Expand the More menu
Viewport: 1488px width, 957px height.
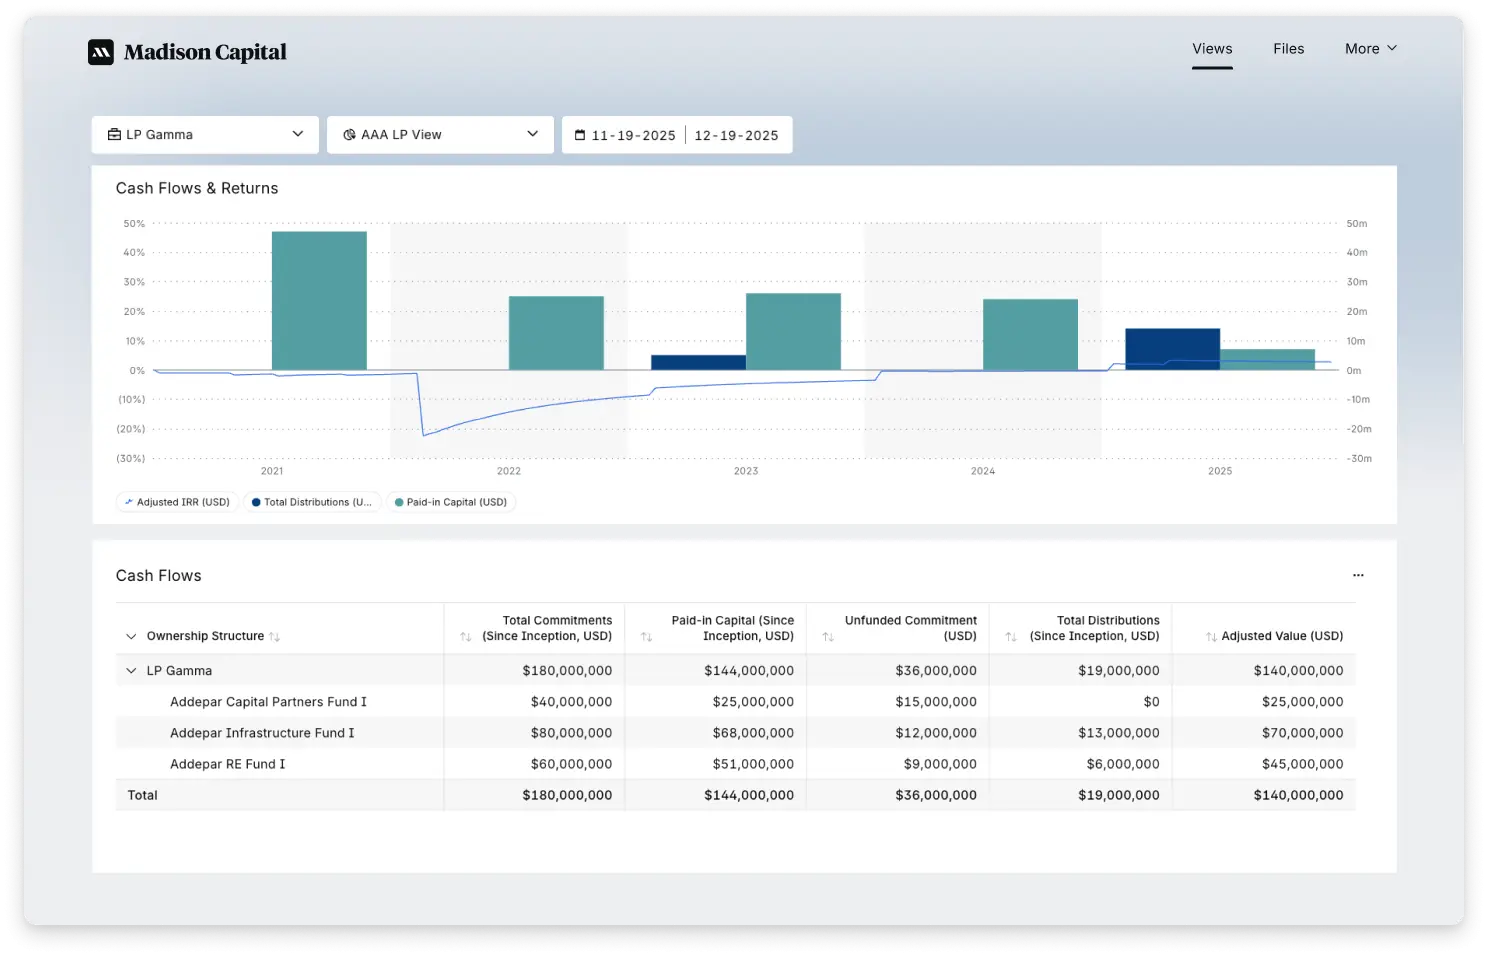pos(1371,49)
